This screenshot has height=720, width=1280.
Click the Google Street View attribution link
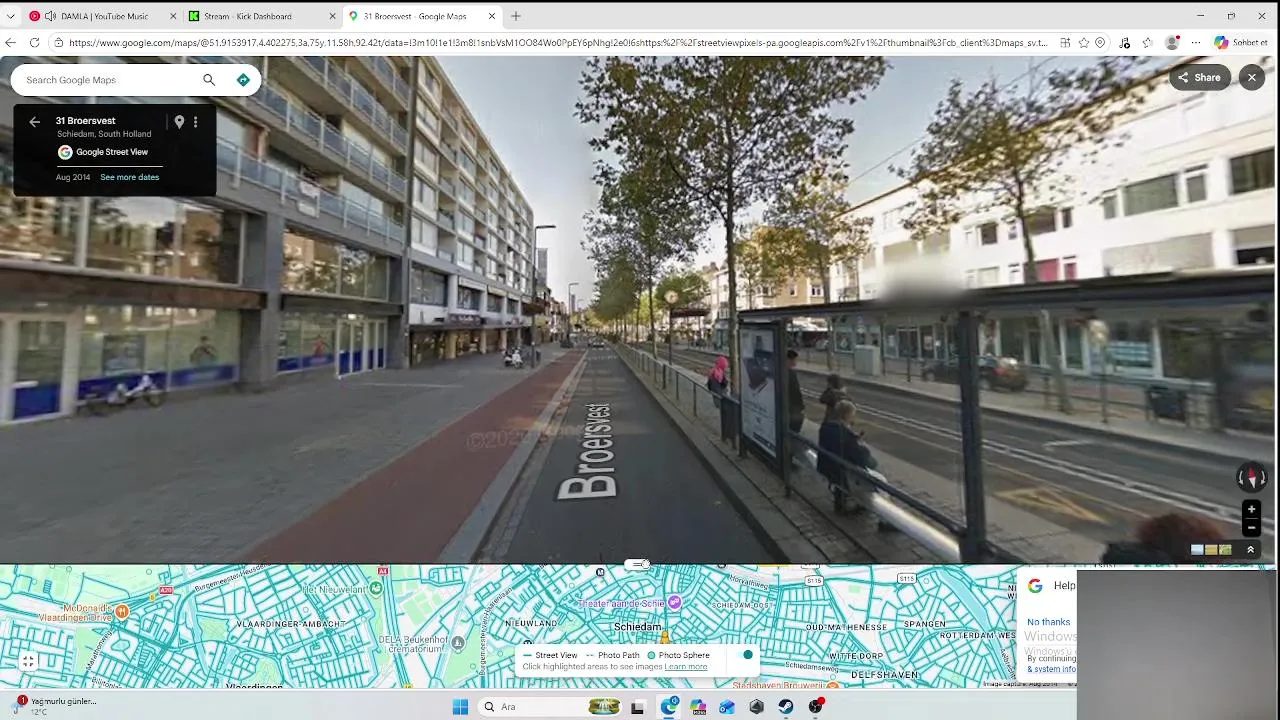(x=104, y=152)
